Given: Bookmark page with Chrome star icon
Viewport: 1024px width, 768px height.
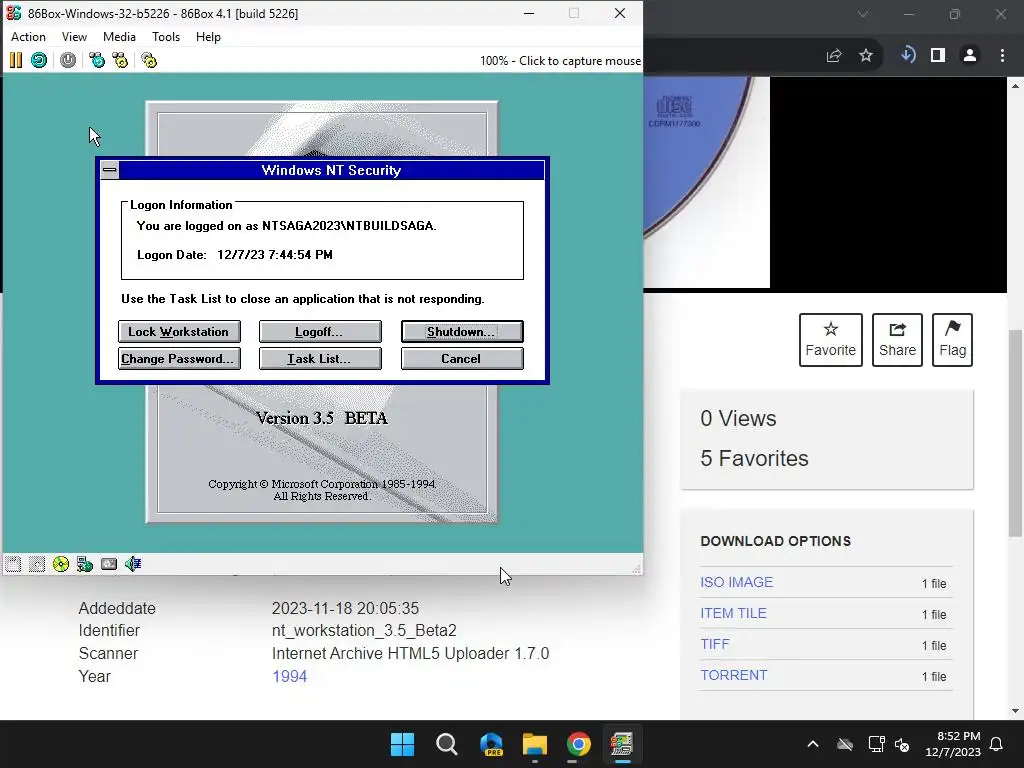Looking at the screenshot, I should [866, 56].
